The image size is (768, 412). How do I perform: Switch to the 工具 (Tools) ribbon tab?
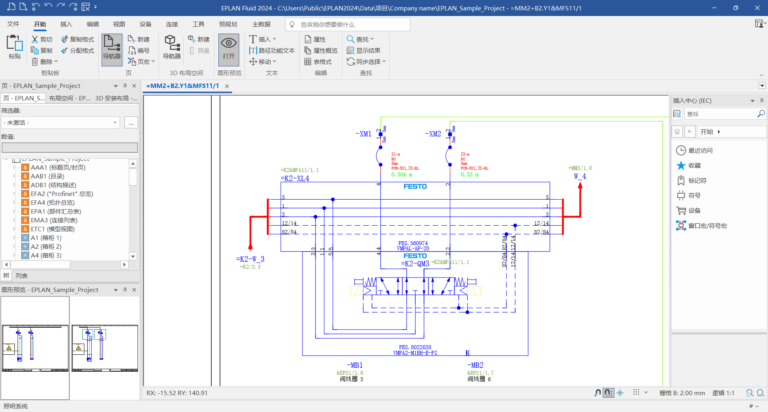click(198, 24)
